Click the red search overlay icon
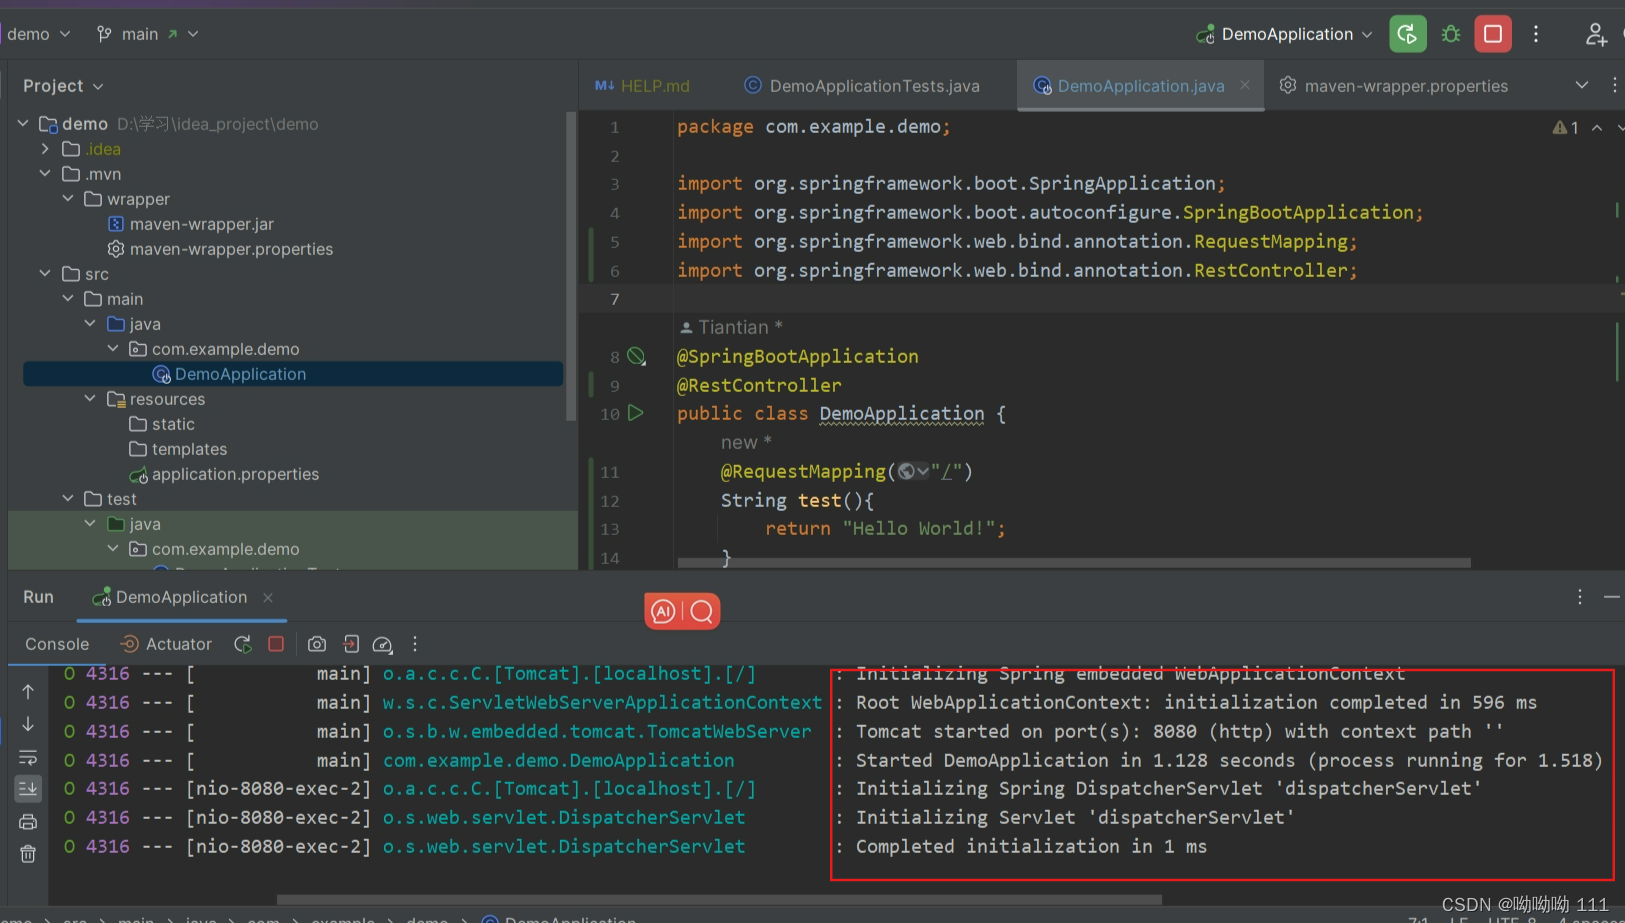The image size is (1625, 923). (x=702, y=611)
